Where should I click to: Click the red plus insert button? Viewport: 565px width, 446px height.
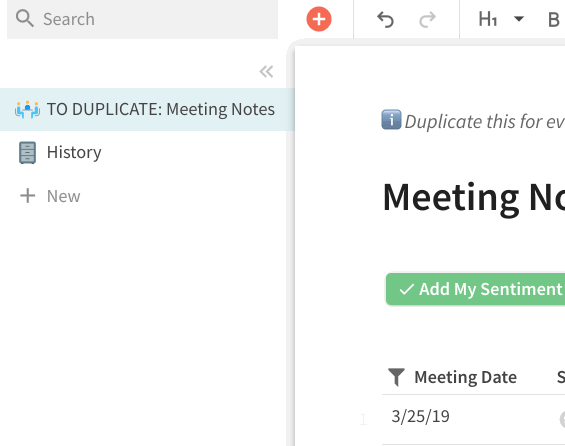click(x=319, y=19)
